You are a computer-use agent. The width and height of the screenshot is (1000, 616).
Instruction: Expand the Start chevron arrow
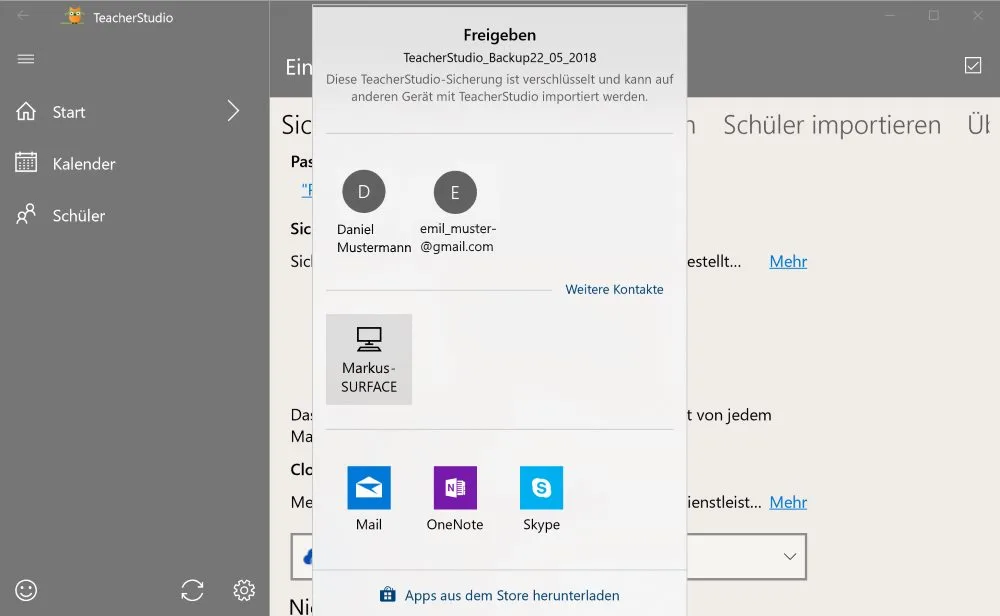click(233, 111)
